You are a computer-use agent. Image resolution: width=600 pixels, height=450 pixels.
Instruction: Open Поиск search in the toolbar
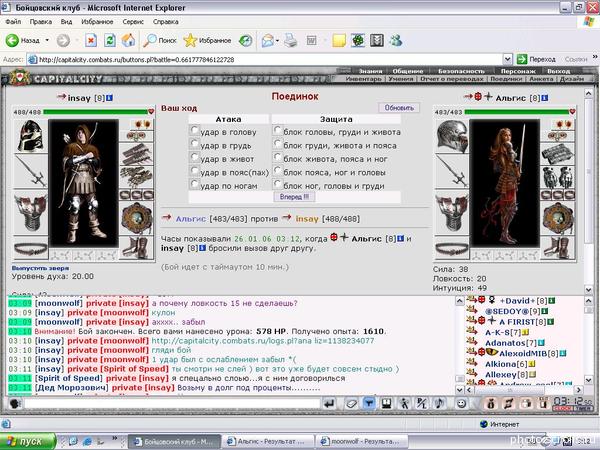(x=160, y=40)
